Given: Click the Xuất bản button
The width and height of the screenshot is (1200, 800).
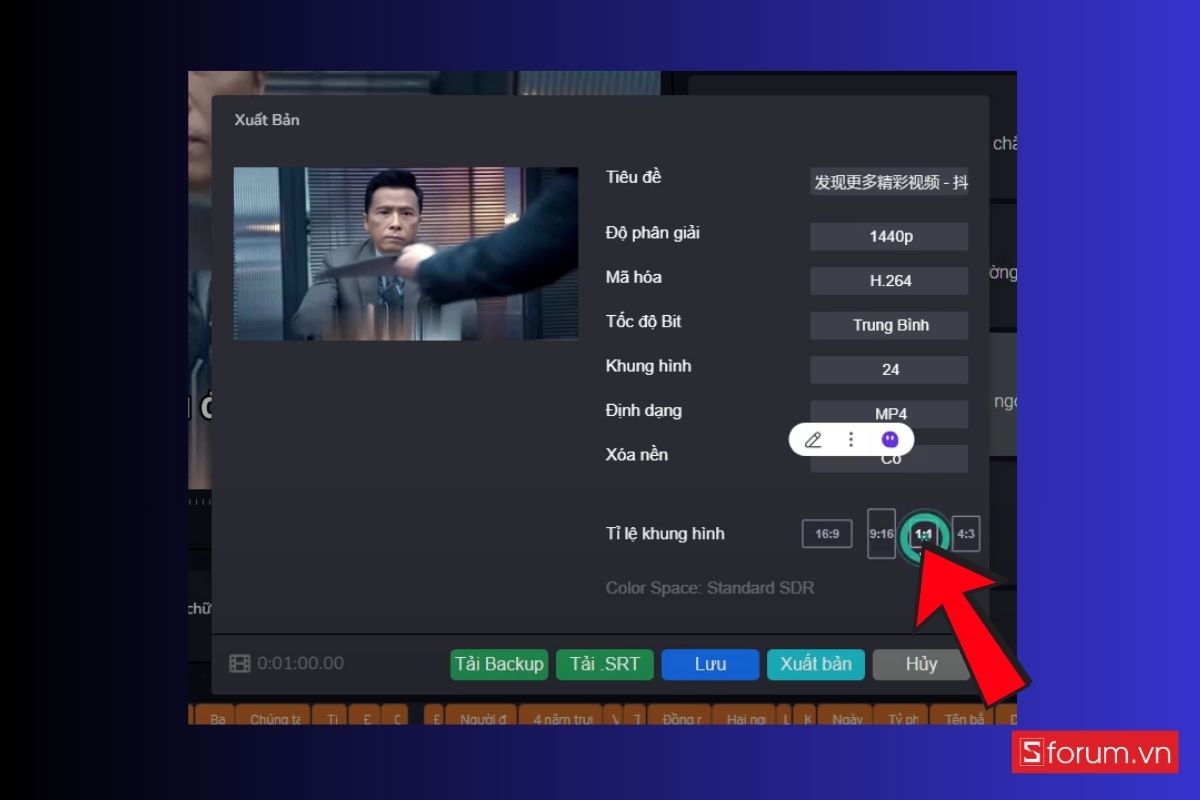Looking at the screenshot, I should [x=816, y=665].
